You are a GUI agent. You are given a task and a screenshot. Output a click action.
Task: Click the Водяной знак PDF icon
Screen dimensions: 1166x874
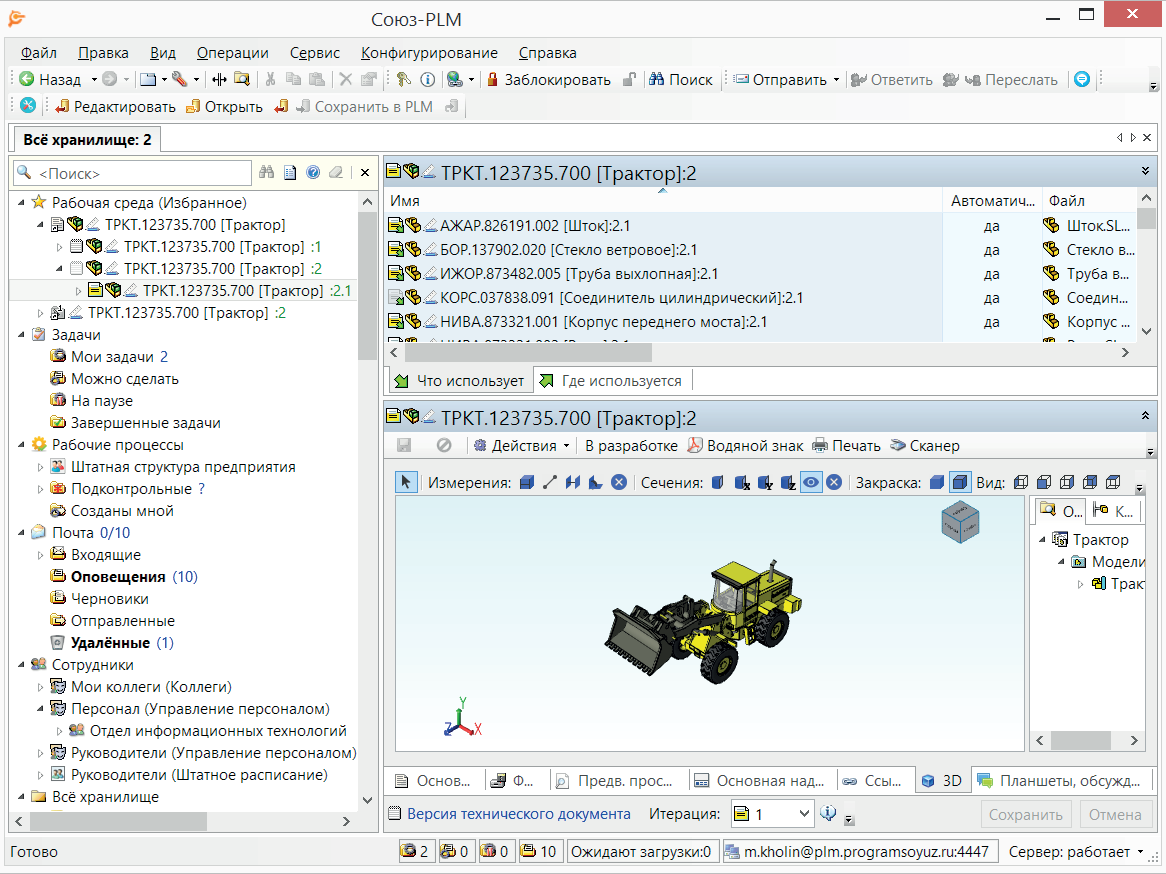tap(694, 446)
